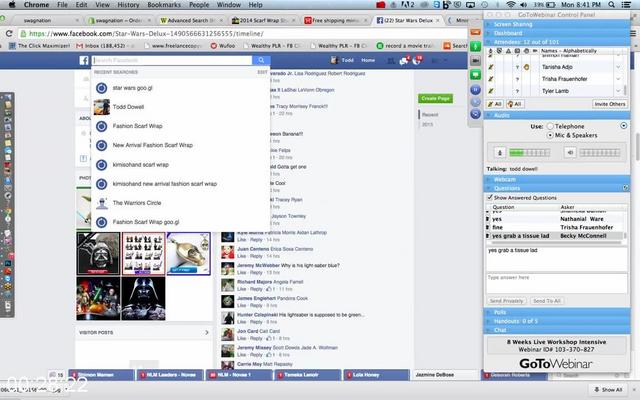Open Facebook friend requests icon
Screen dimensions: 640x400
pos(391,60)
